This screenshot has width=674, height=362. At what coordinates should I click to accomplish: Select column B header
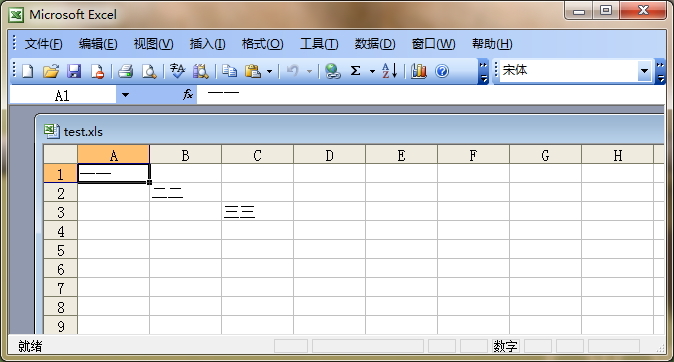[185, 154]
